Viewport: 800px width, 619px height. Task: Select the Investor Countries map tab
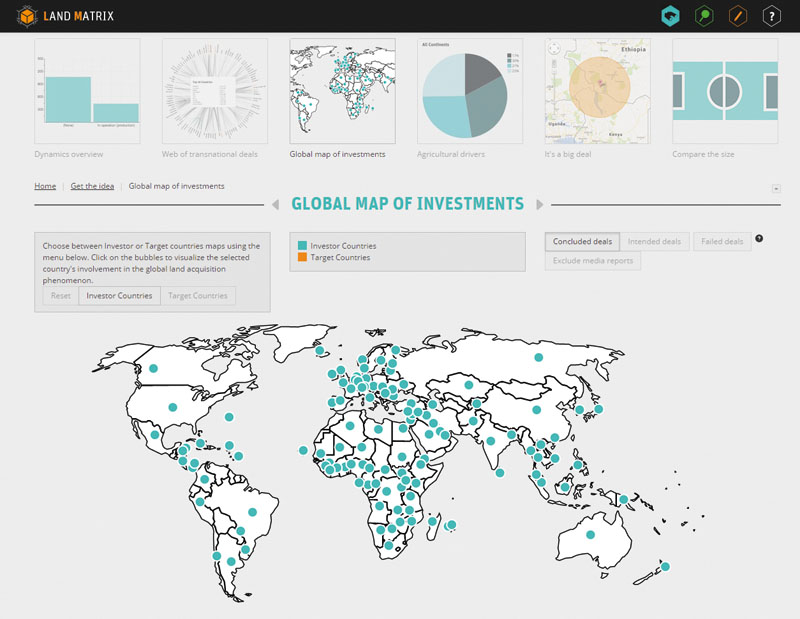coord(119,296)
